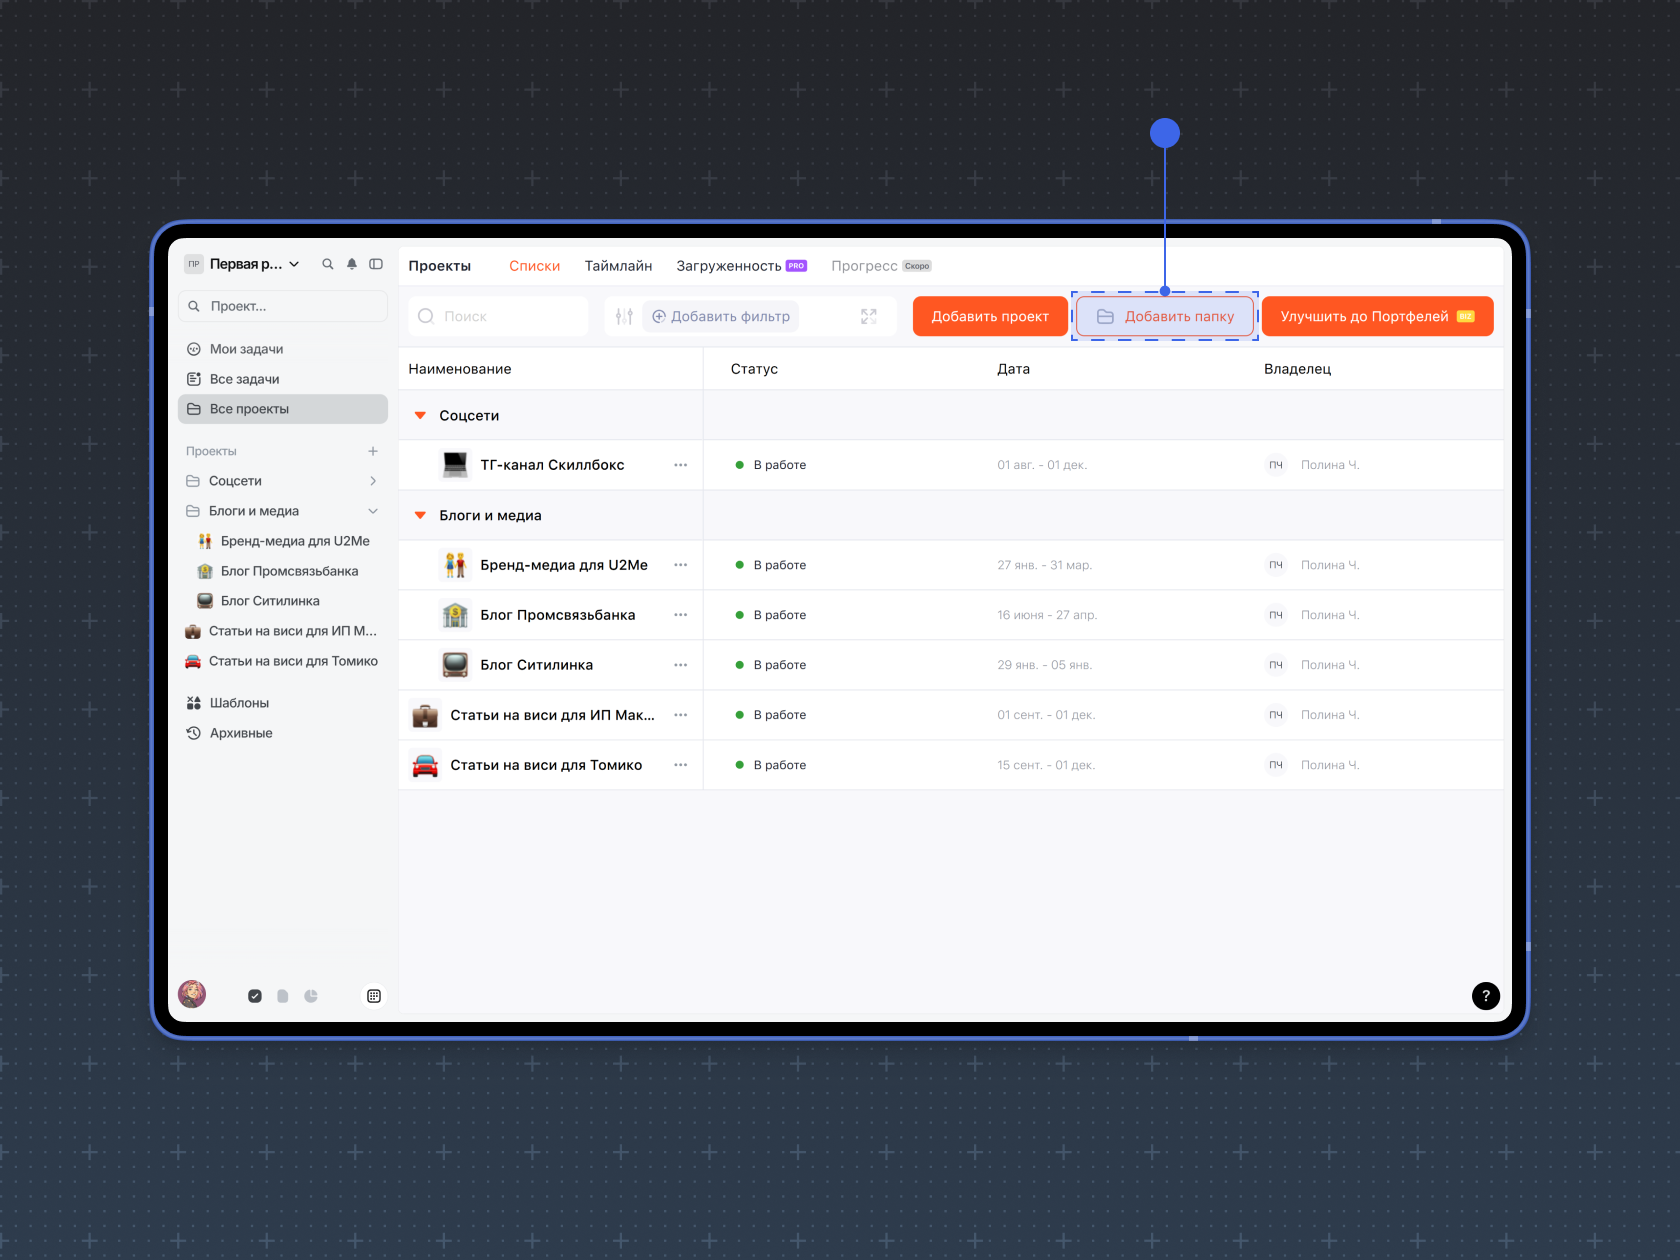Viewport: 1680px width, 1260px height.
Task: Click the notifications bell icon
Action: click(352, 264)
